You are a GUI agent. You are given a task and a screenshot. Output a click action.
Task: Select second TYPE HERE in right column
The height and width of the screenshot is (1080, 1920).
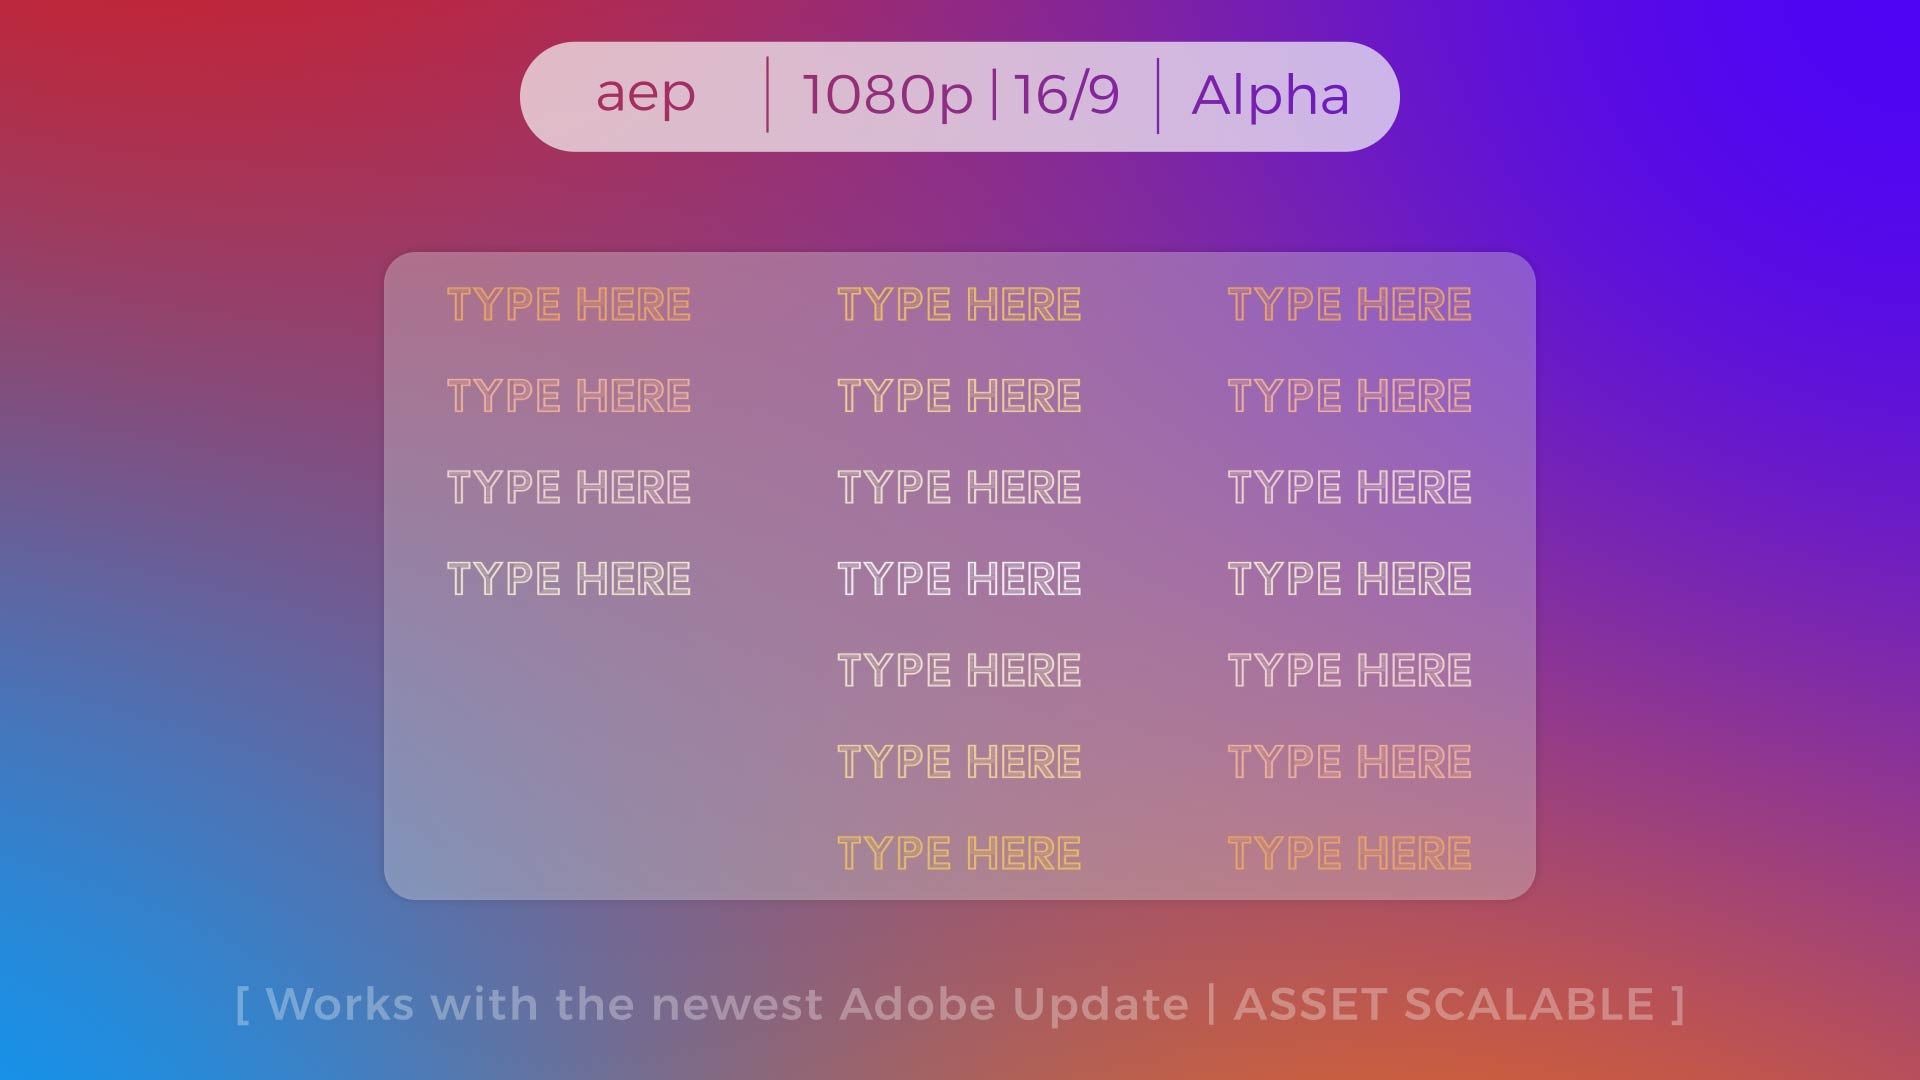[1349, 396]
